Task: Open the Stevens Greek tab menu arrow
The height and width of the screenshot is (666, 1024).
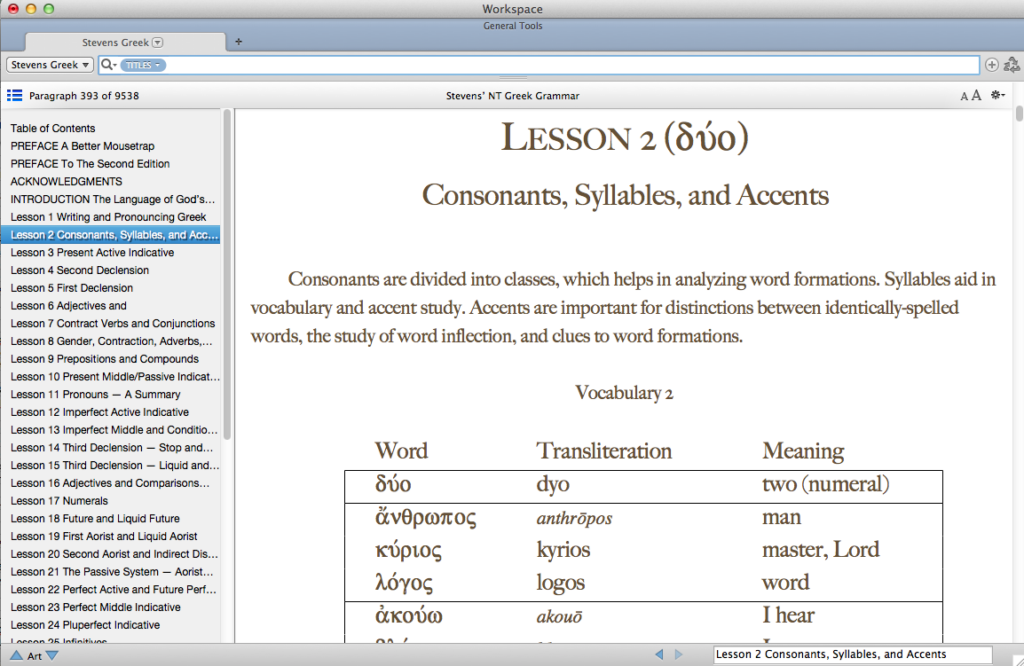Action: 157,42
